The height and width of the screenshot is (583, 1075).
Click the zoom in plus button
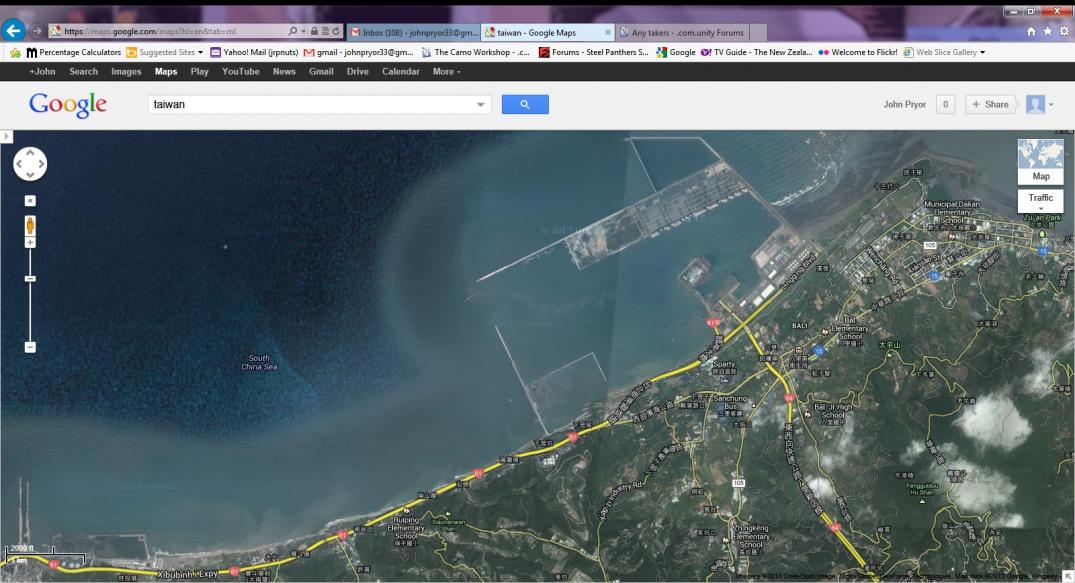tap(30, 242)
